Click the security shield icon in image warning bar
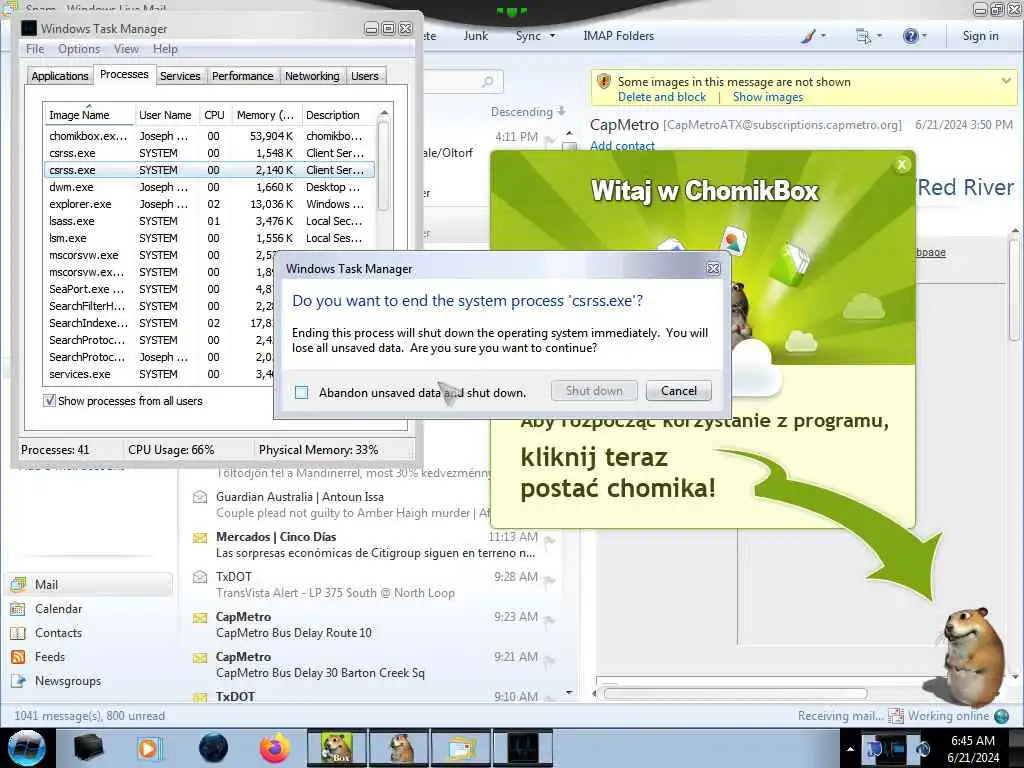This screenshot has width=1024, height=768. click(x=604, y=82)
